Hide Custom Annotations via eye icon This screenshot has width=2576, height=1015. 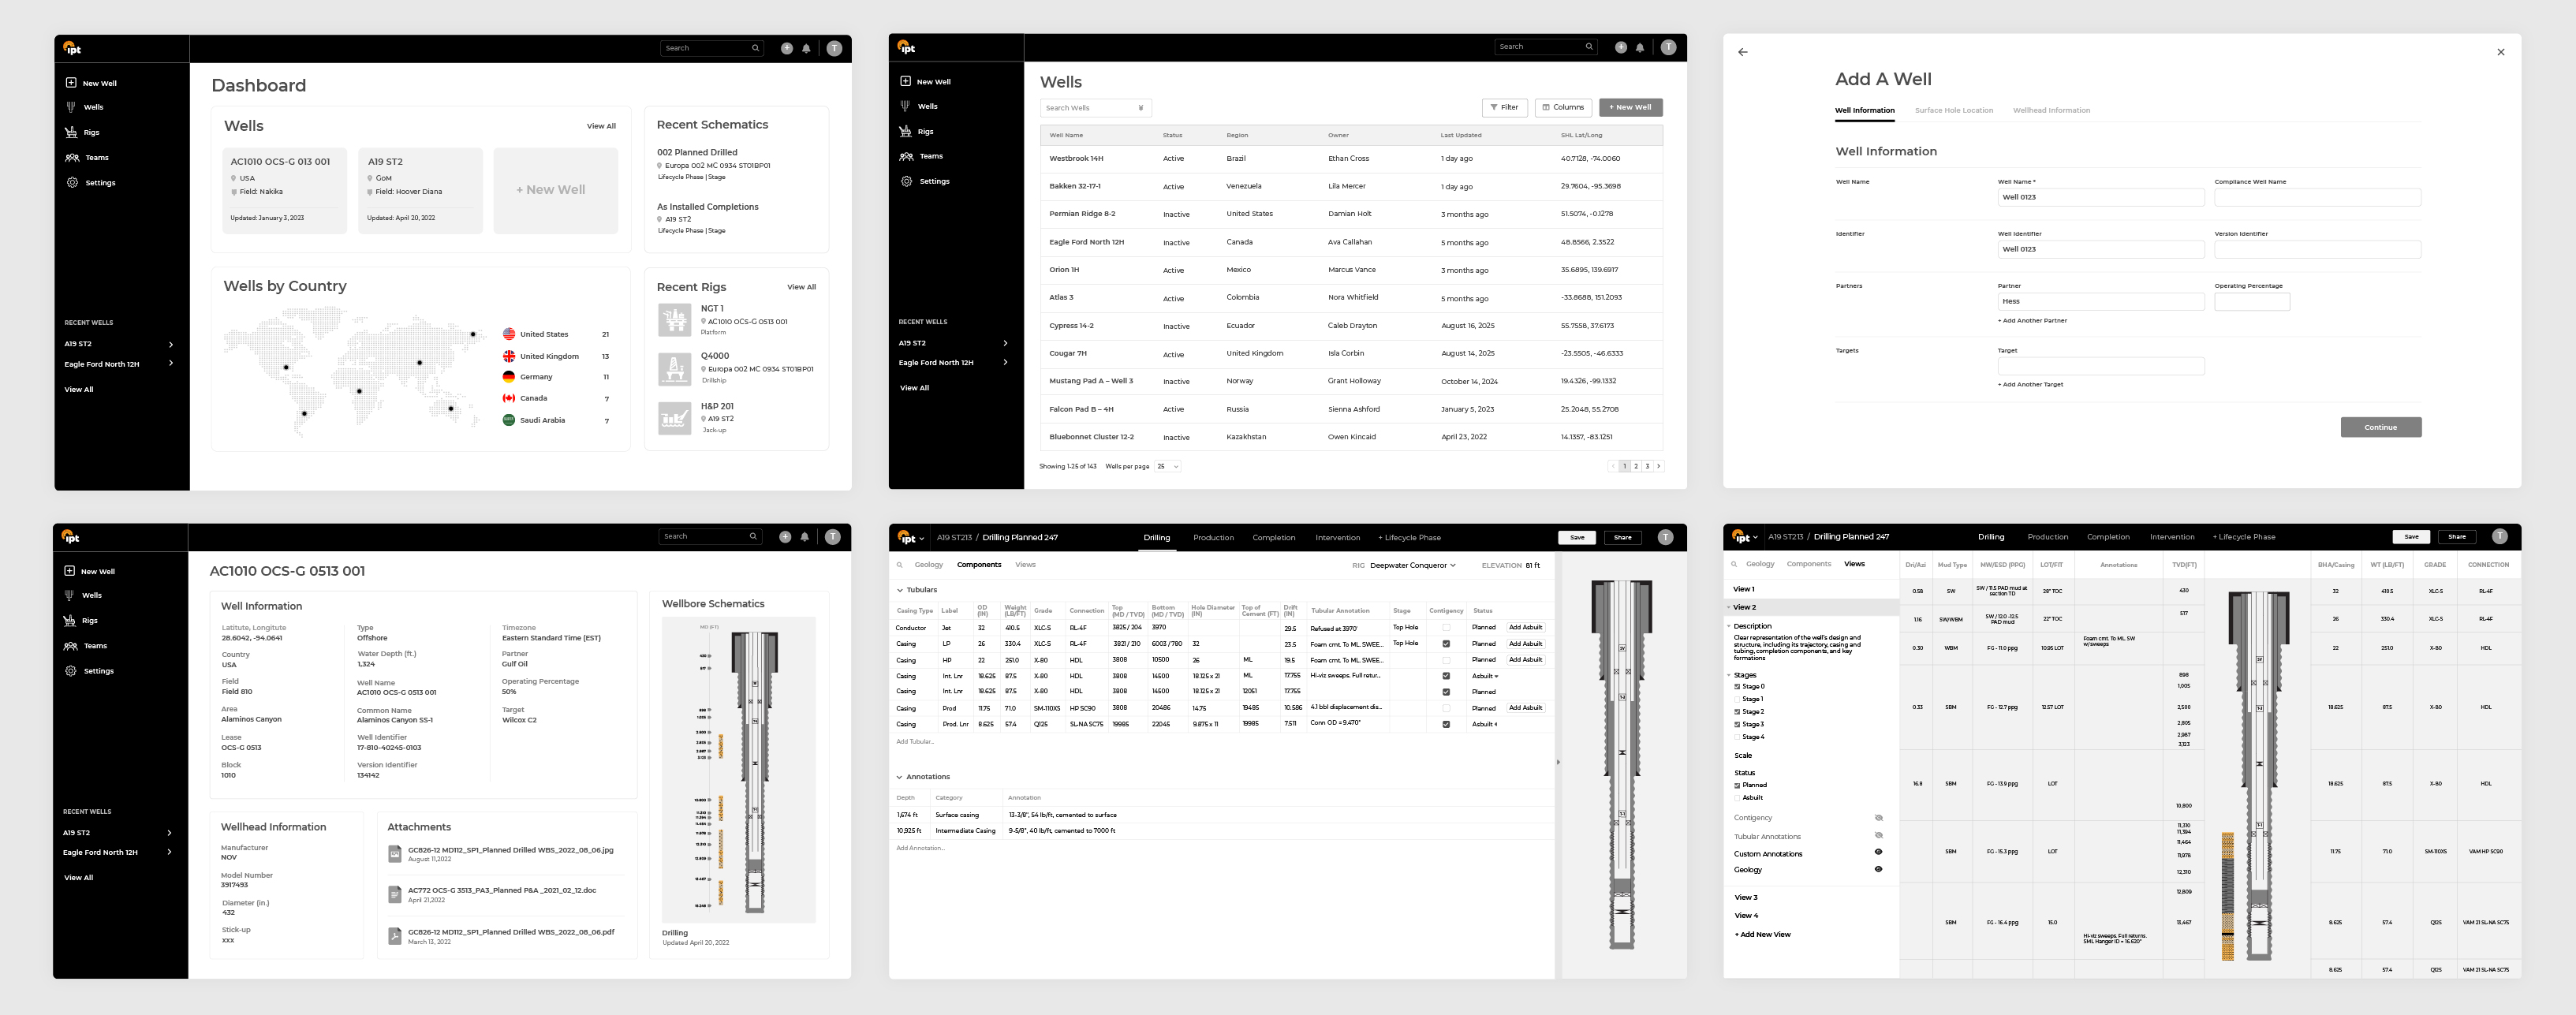point(1878,852)
